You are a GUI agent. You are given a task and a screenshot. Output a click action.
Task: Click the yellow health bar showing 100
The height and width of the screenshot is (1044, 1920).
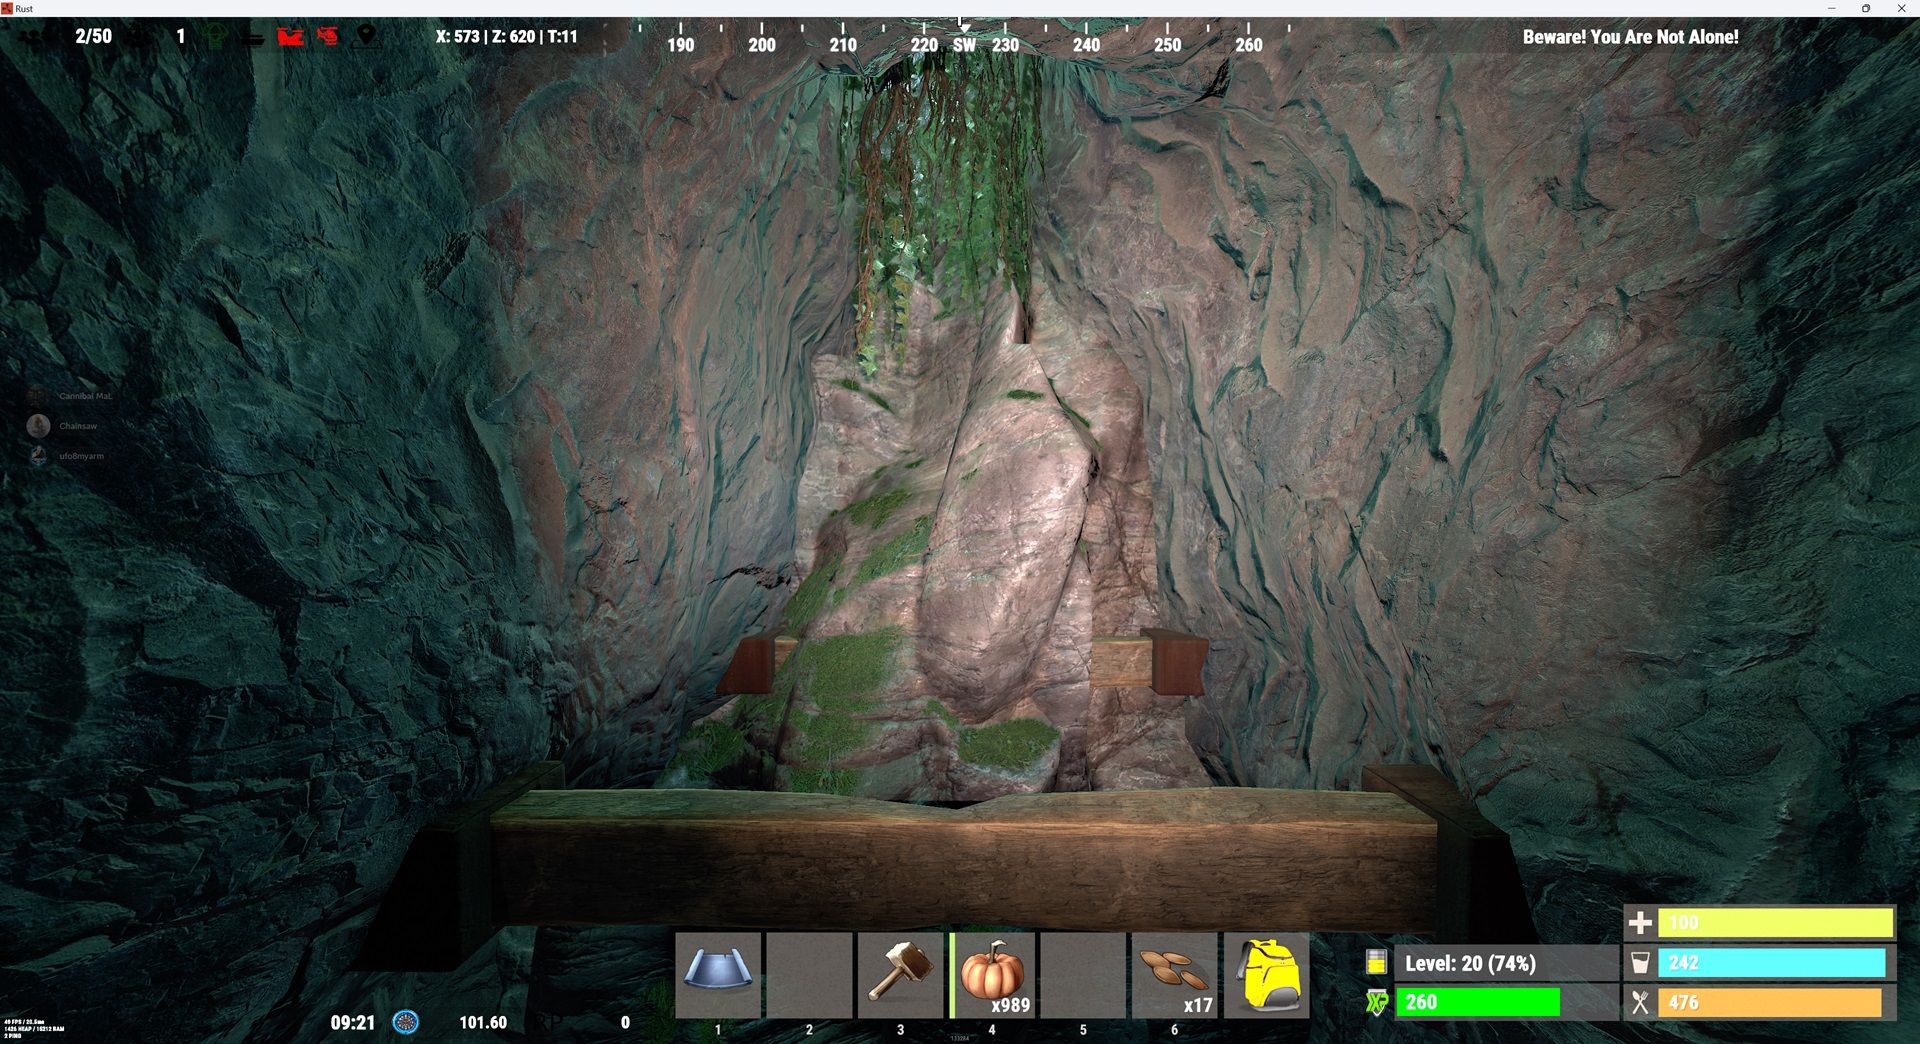[x=1775, y=922]
